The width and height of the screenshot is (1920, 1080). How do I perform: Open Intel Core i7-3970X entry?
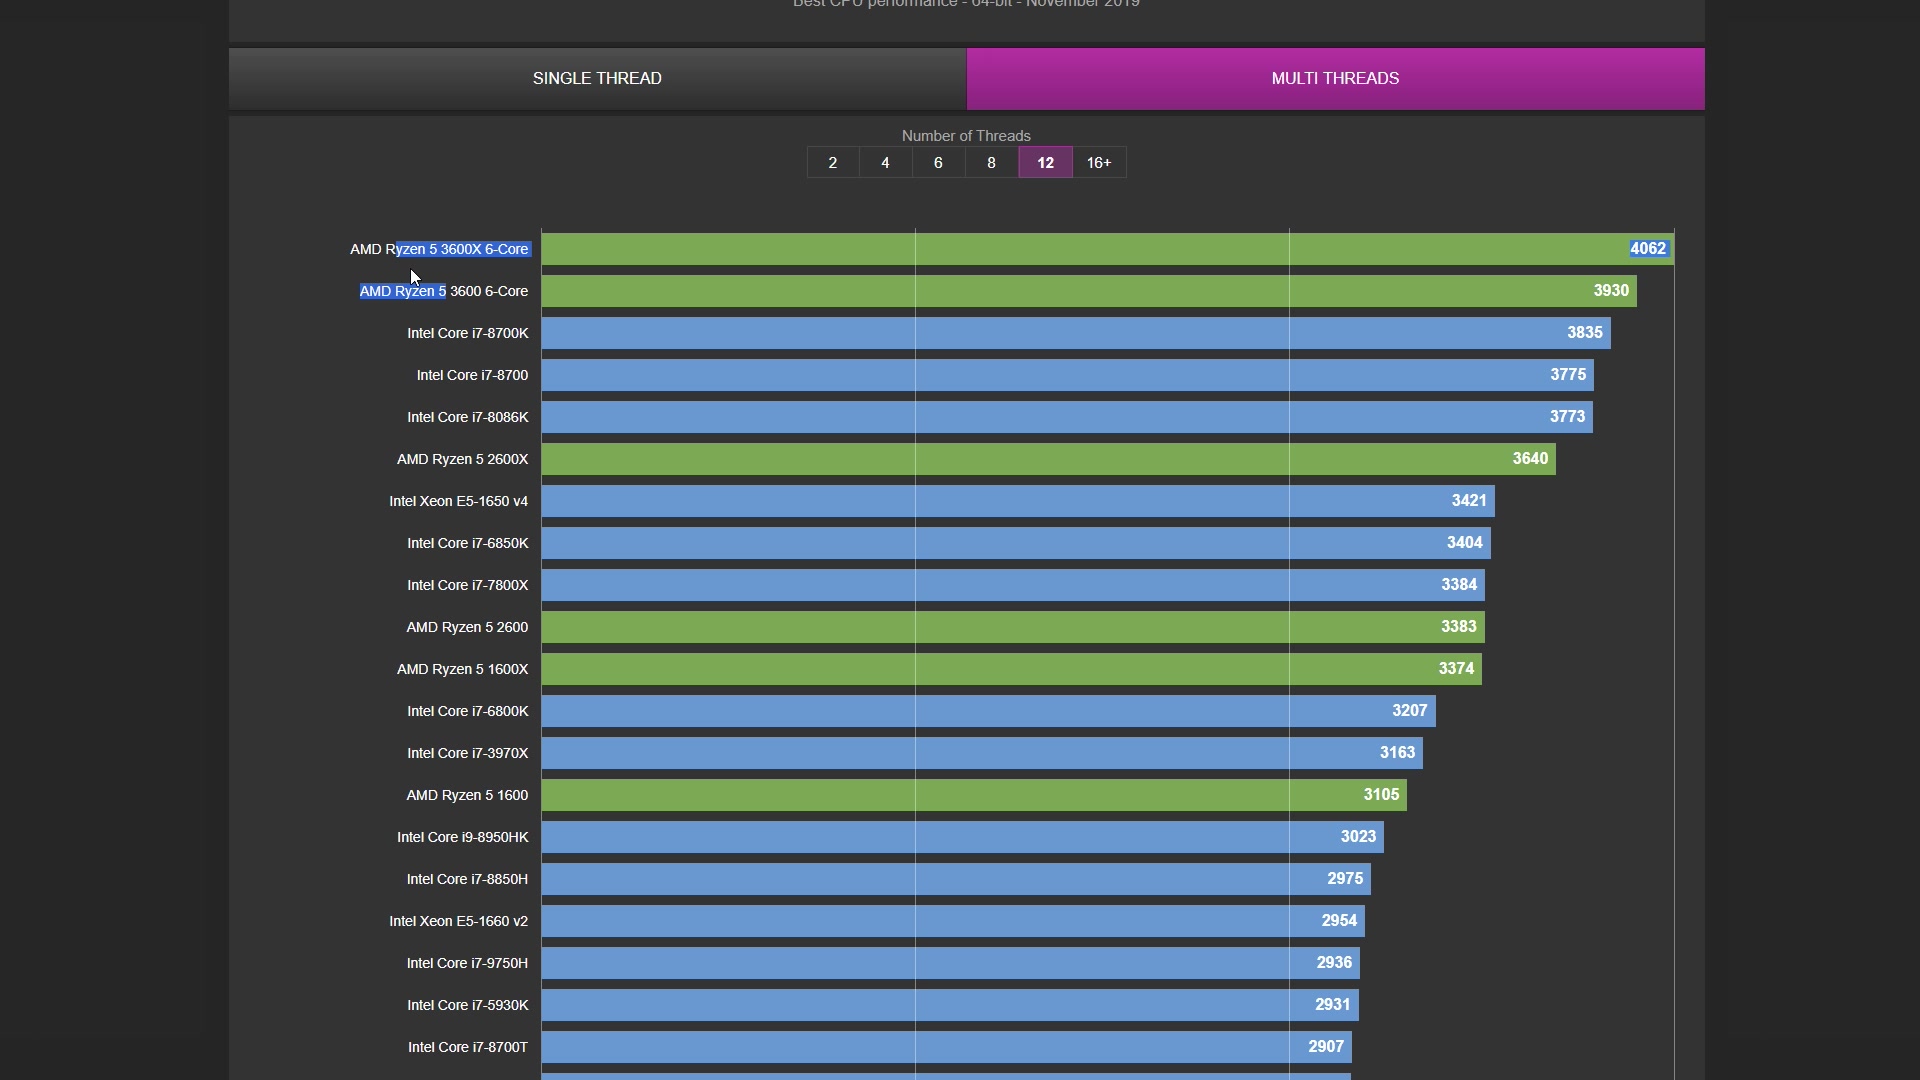click(467, 753)
